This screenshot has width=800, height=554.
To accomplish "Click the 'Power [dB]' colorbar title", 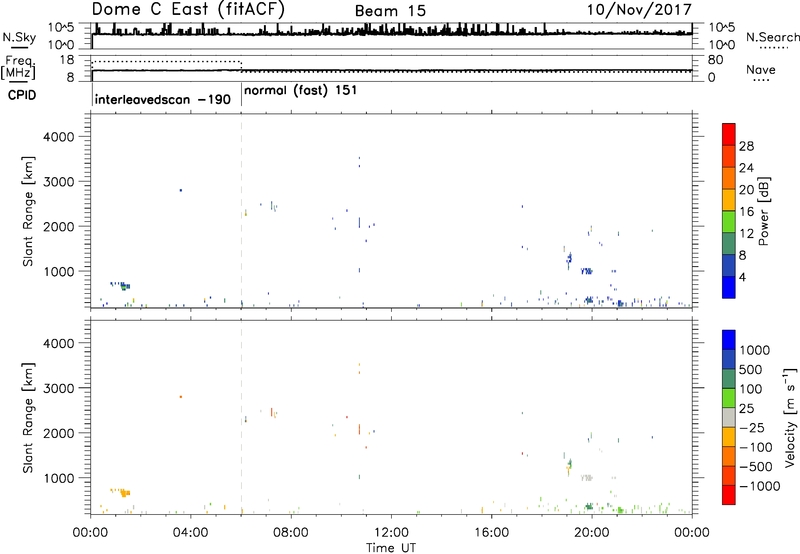I will [763, 211].
